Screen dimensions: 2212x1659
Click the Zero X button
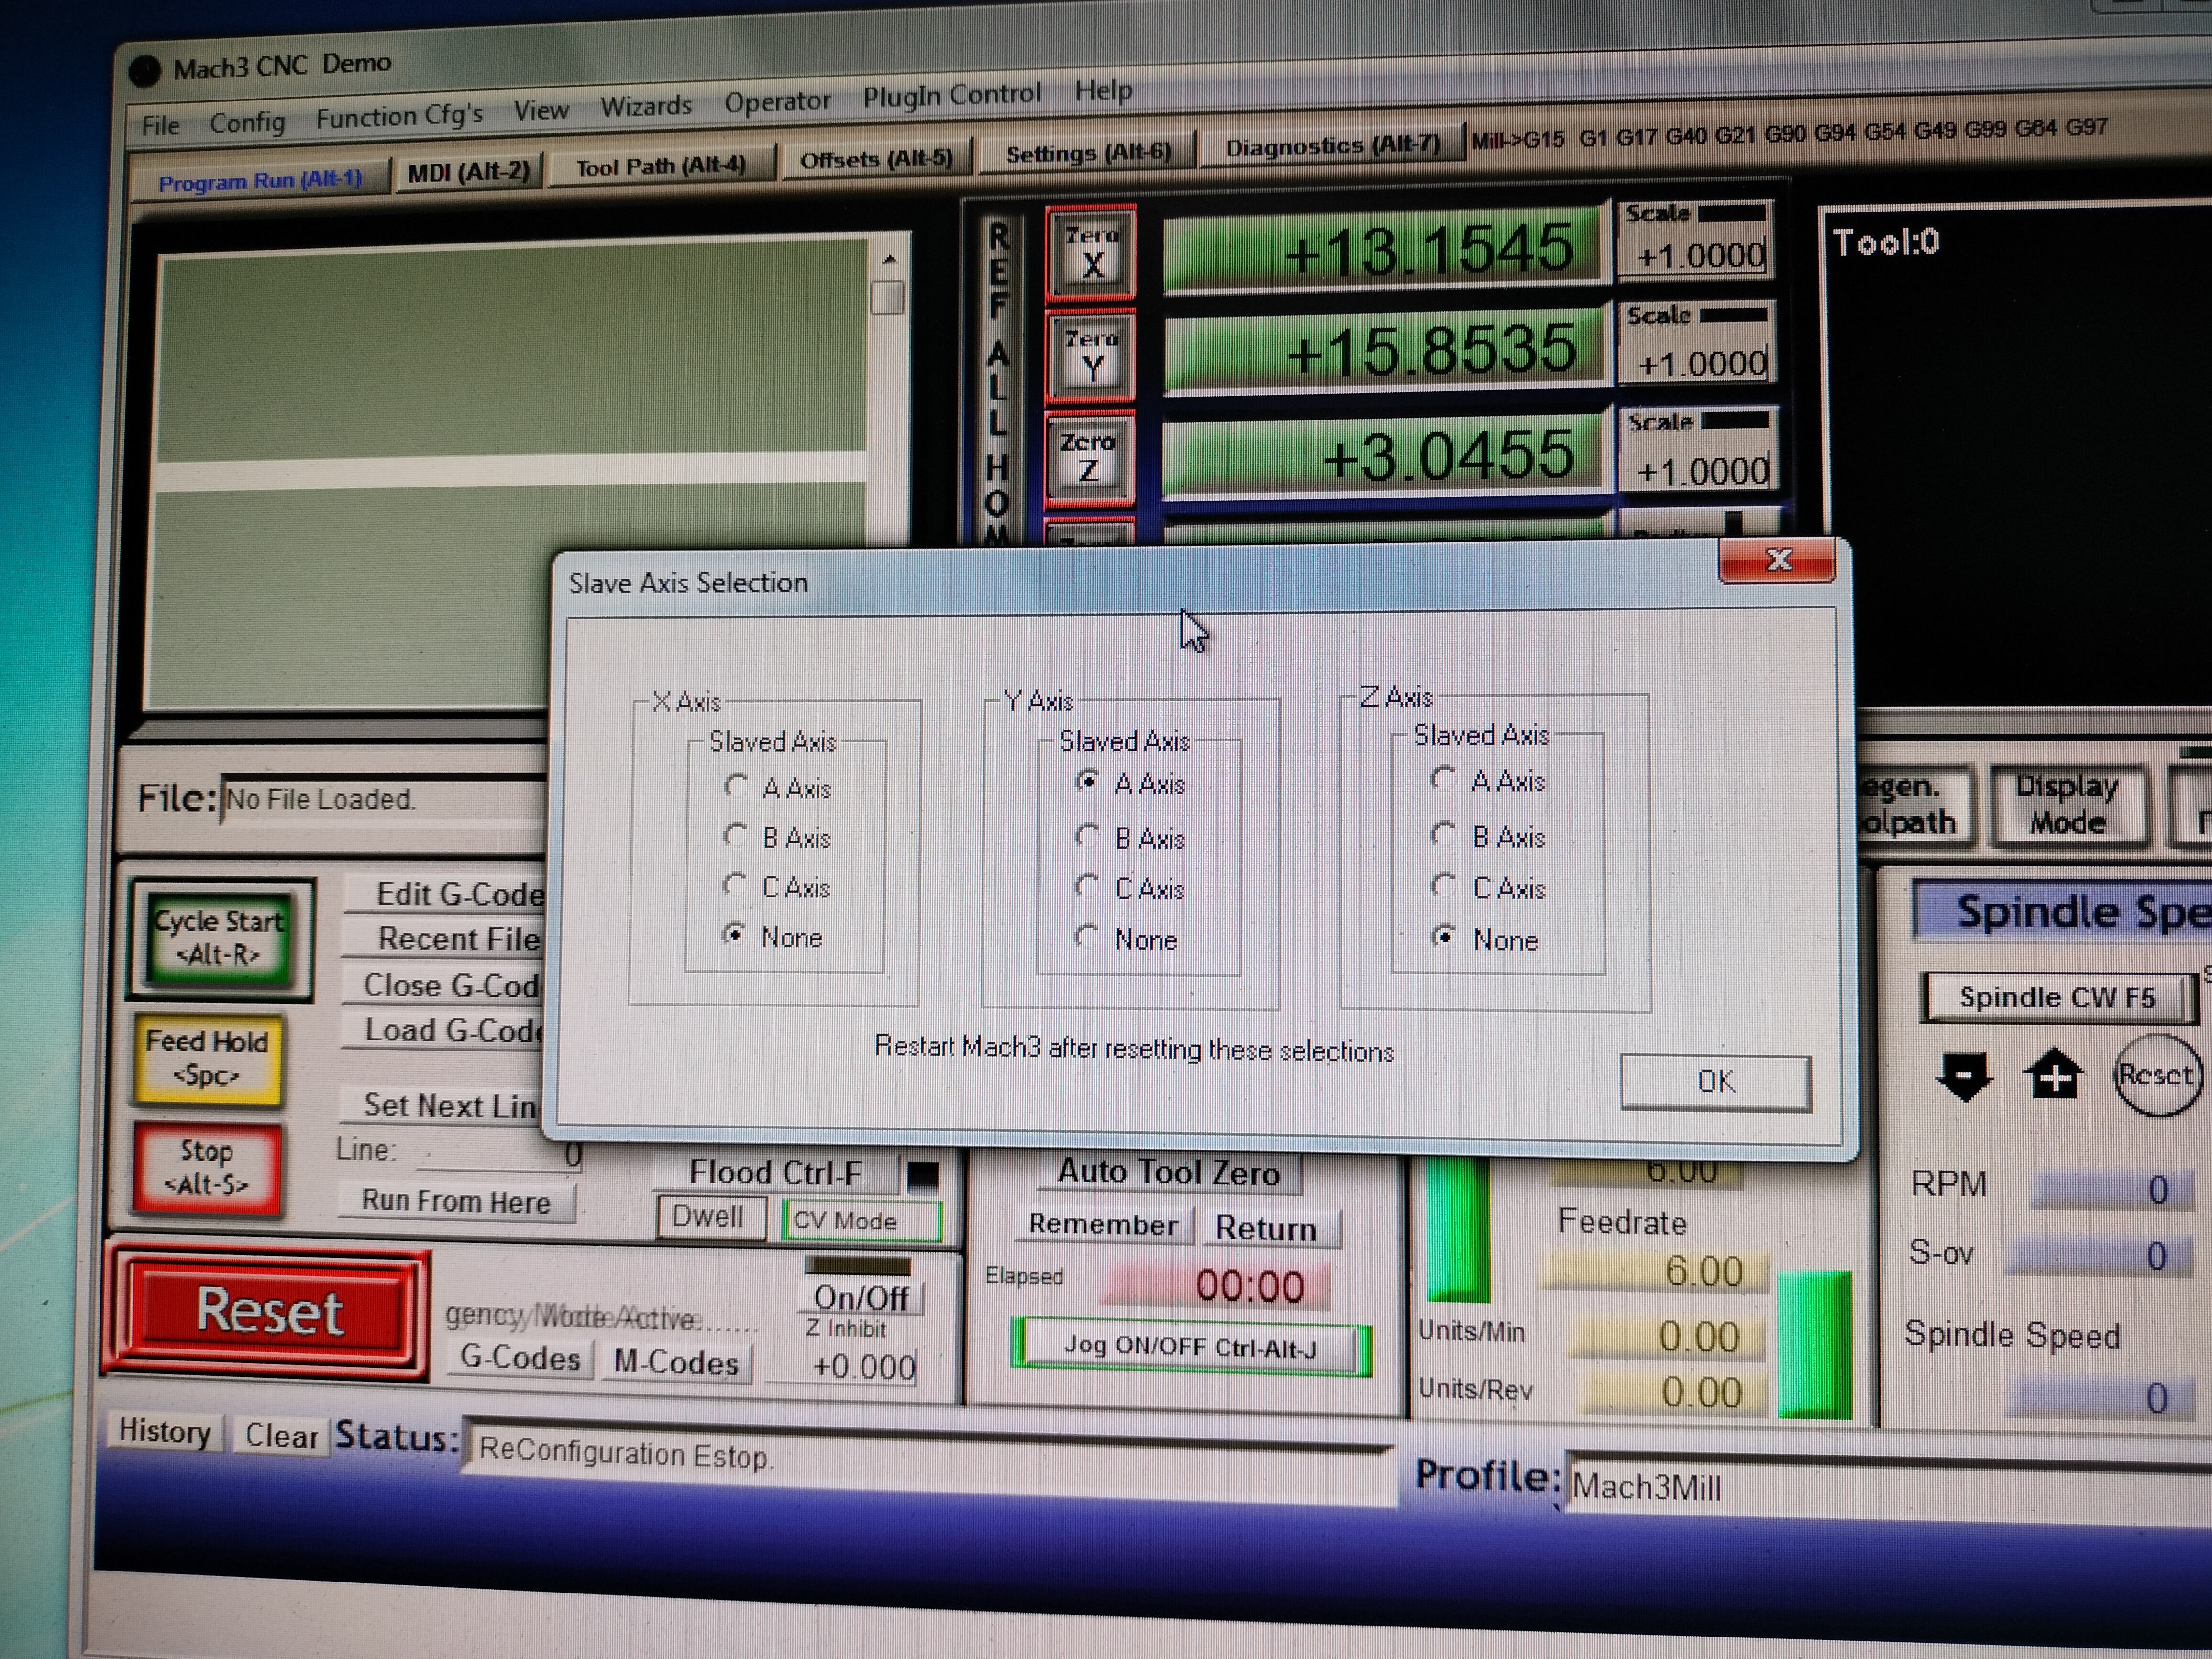coord(1091,253)
